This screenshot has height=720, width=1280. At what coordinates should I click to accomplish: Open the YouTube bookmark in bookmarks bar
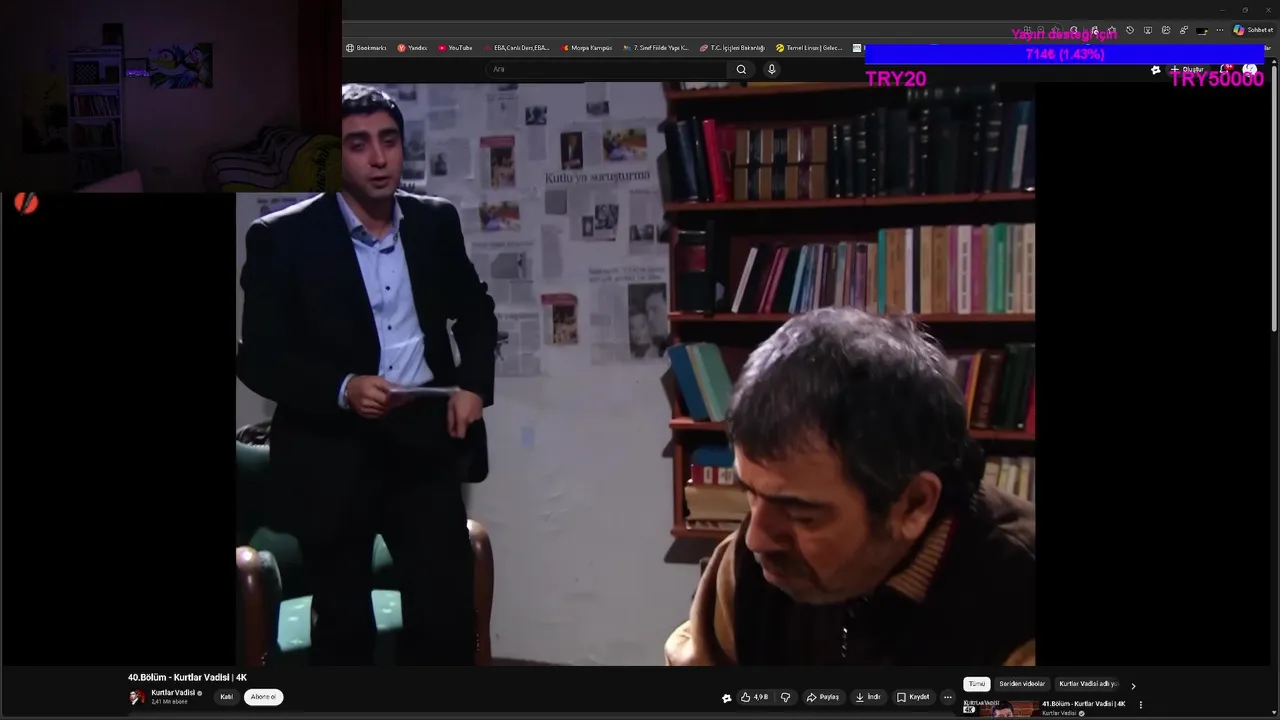[x=455, y=48]
